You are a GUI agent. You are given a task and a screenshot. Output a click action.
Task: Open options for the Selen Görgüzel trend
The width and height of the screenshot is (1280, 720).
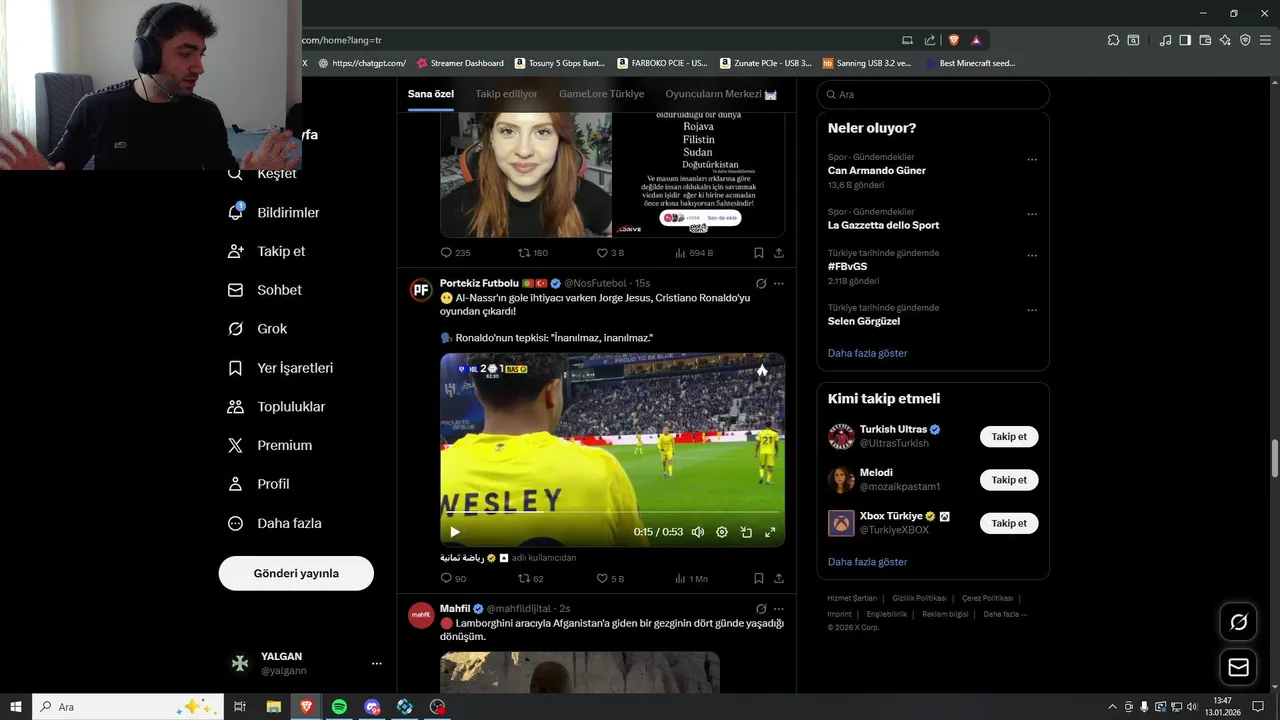pyautogui.click(x=1032, y=310)
